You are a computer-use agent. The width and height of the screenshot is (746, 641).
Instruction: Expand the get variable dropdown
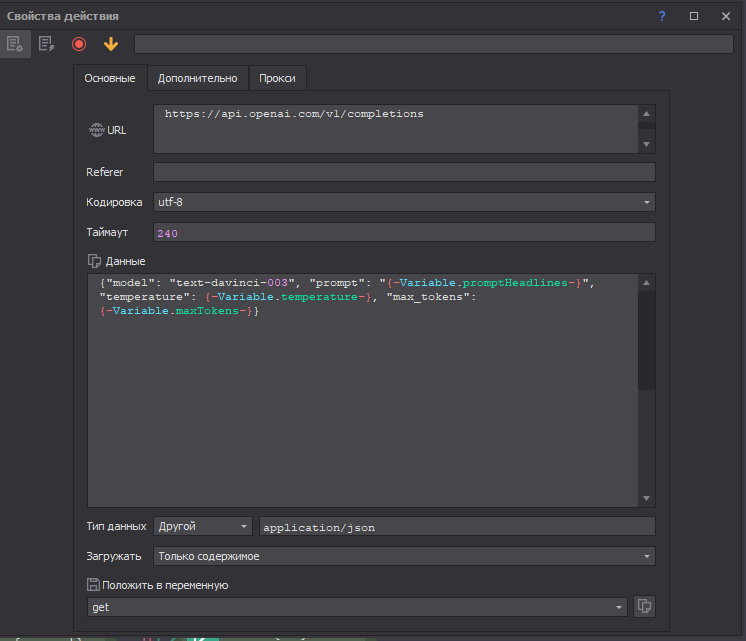click(x=619, y=607)
